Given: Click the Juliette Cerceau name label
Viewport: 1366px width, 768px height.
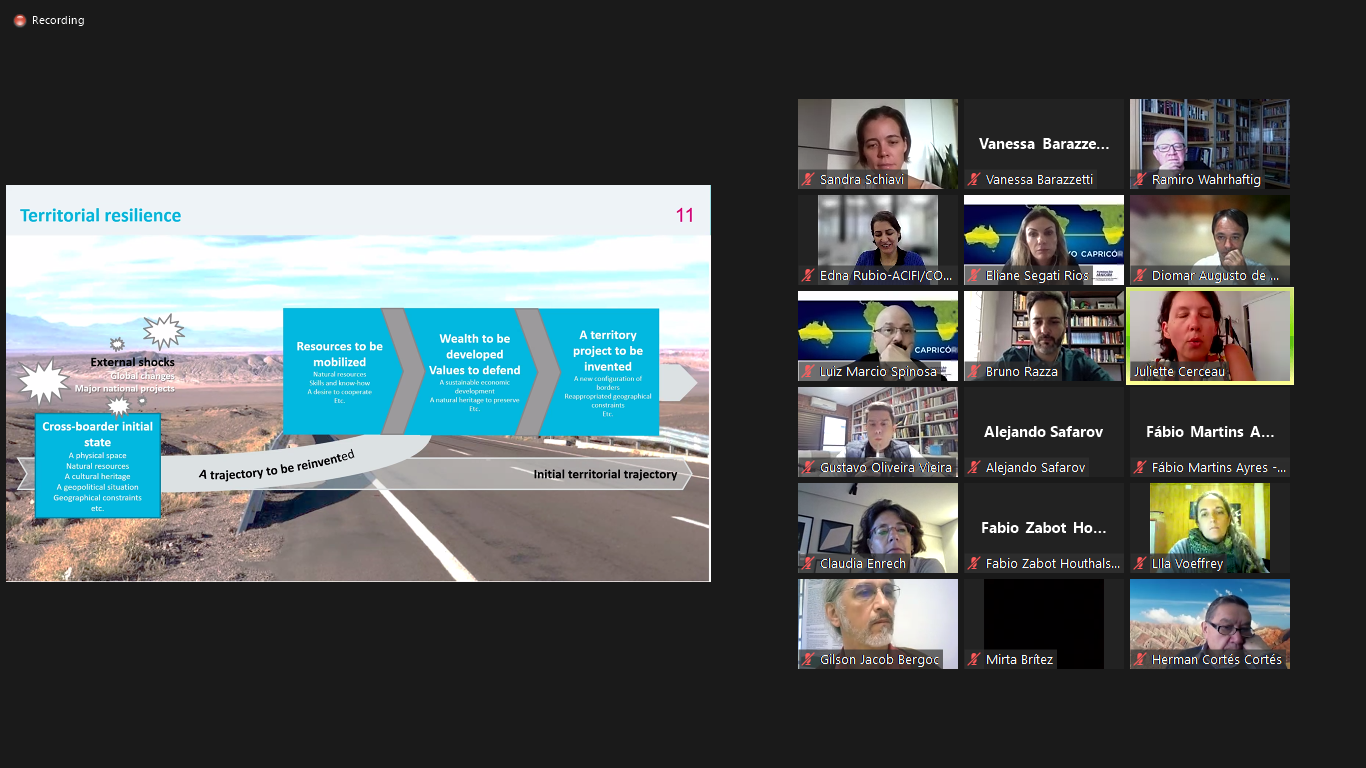Looking at the screenshot, I should (1181, 372).
